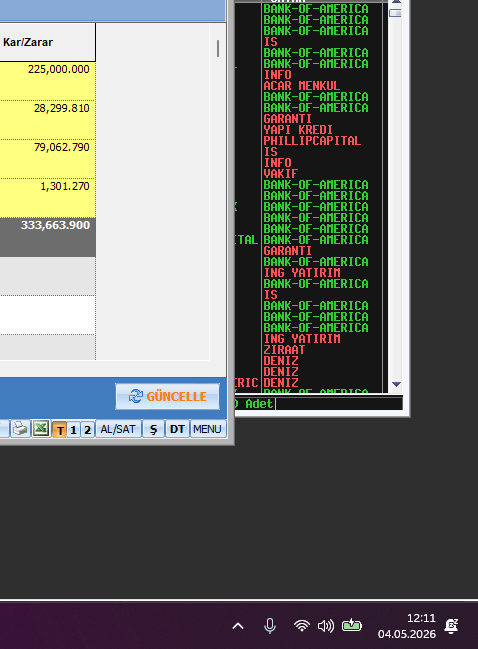Viewport: 478px width, 649px height.
Task: Click the up arrow of the broker list scrollbar
Action: 396,2
